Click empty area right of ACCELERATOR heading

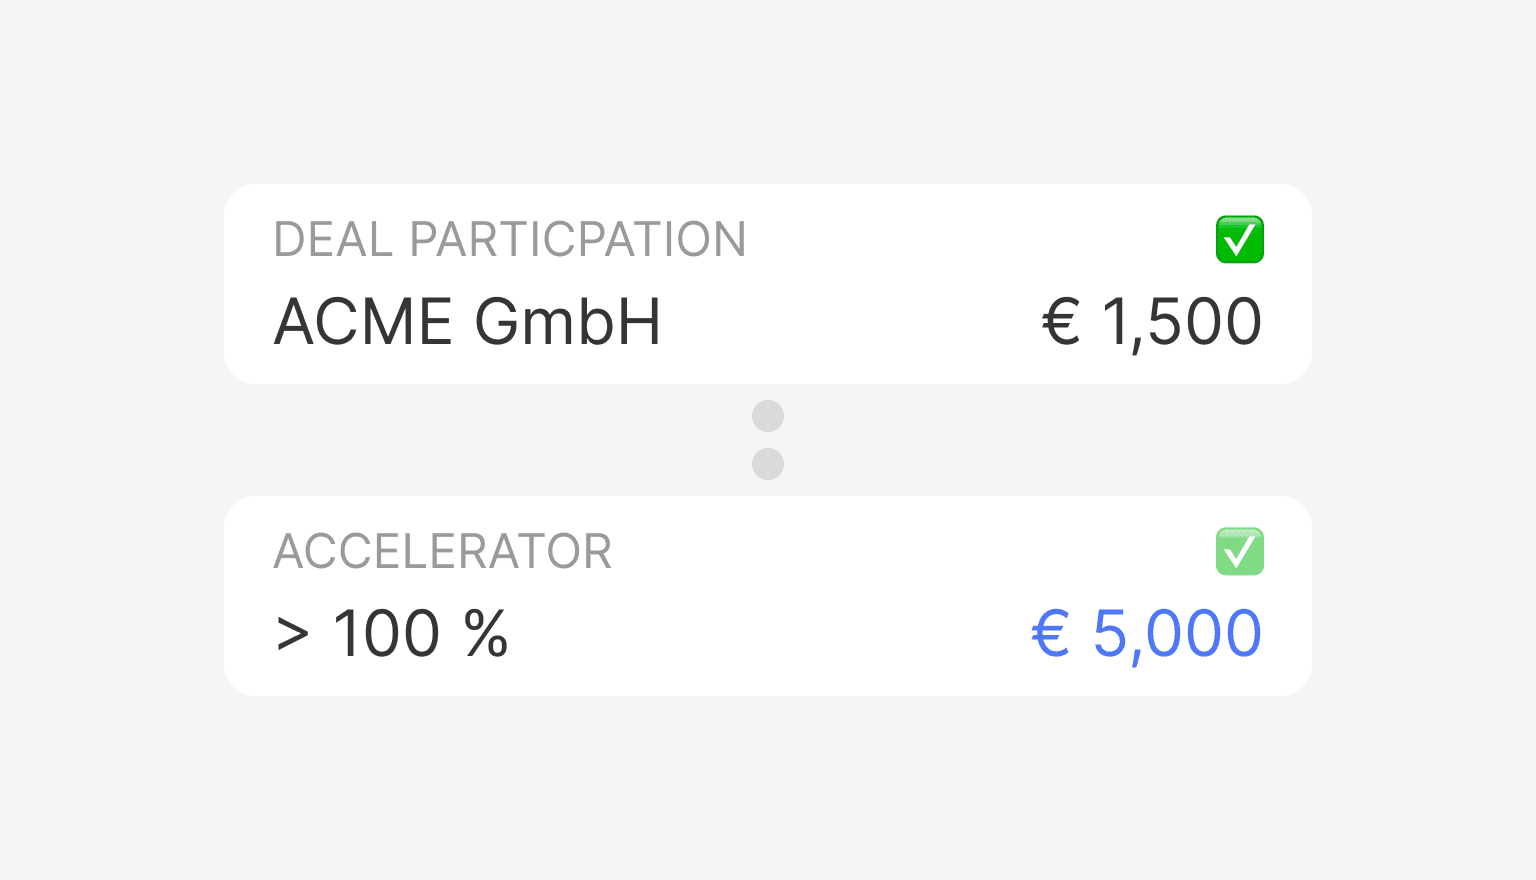[x=910, y=552]
